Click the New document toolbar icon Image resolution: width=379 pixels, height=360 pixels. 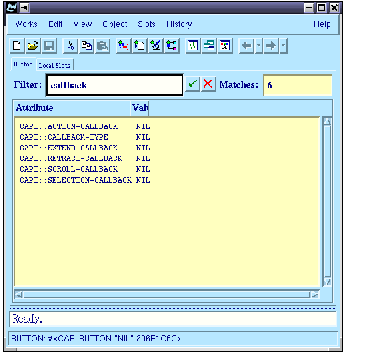(17, 45)
